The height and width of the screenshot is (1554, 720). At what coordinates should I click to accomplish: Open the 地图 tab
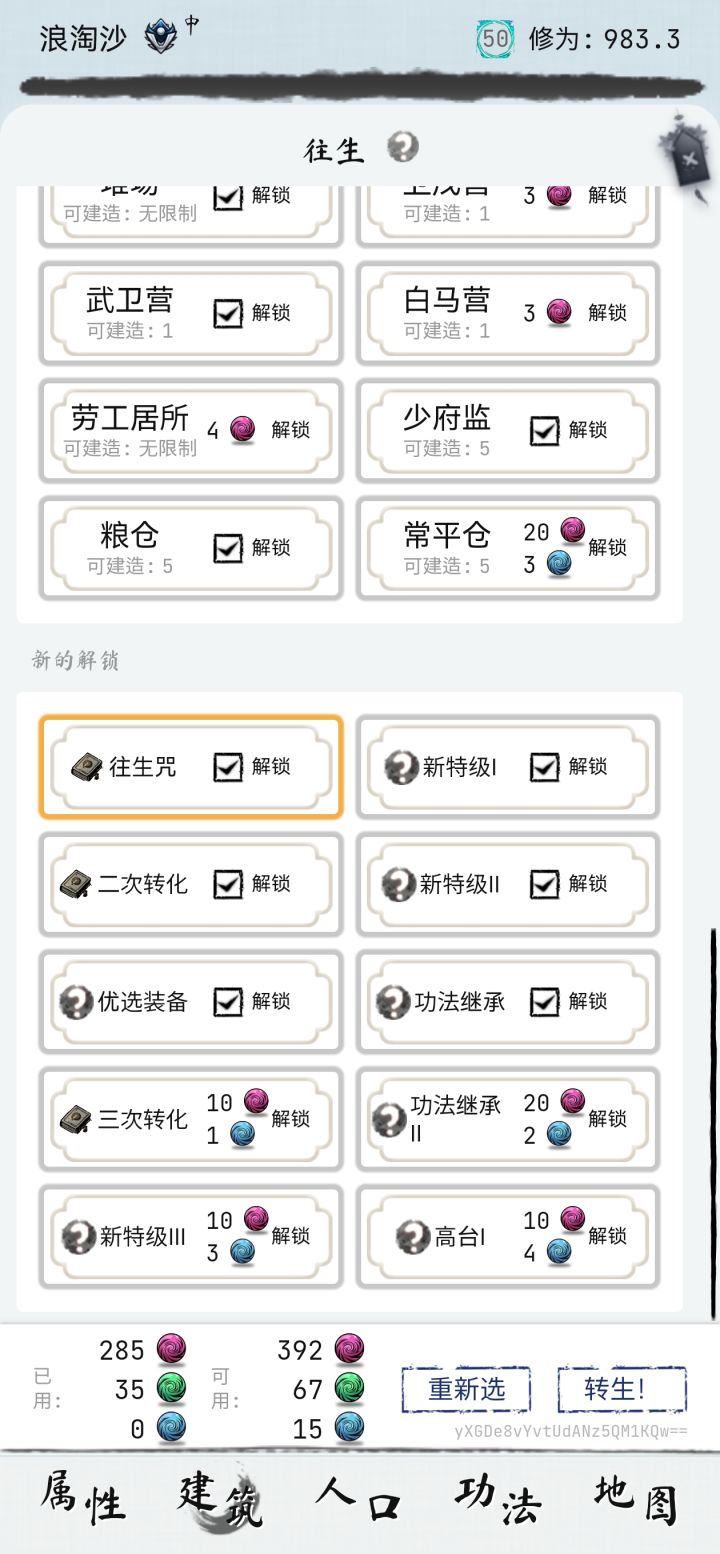[x=635, y=1501]
